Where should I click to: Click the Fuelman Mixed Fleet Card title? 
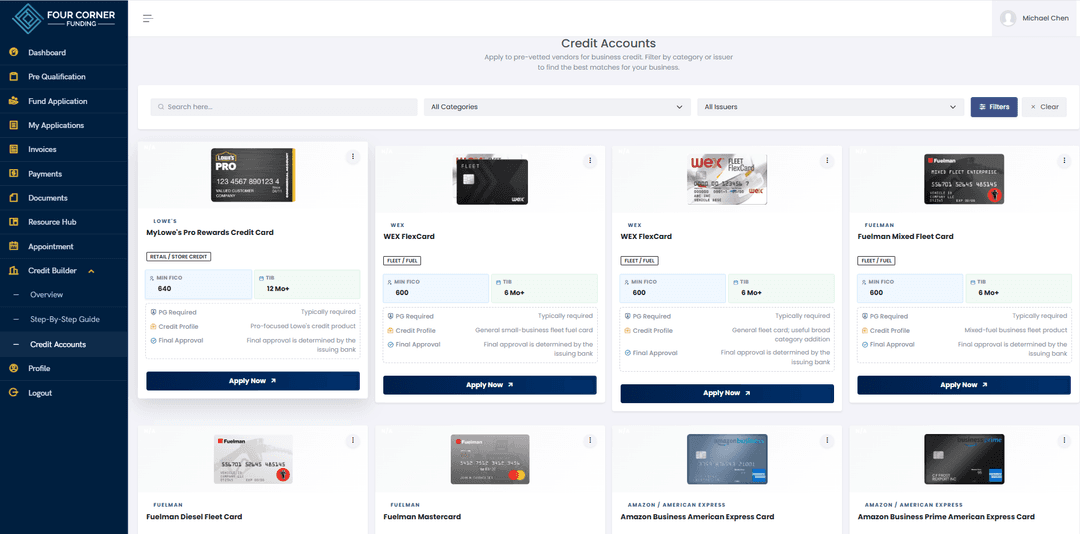[905, 236]
